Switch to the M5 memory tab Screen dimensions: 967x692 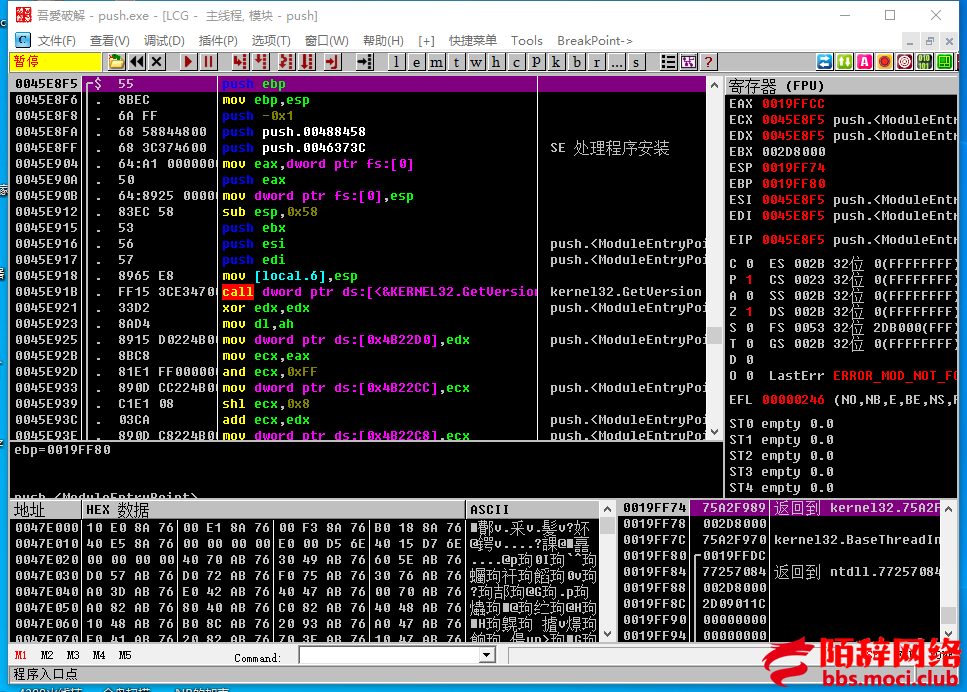click(x=125, y=656)
